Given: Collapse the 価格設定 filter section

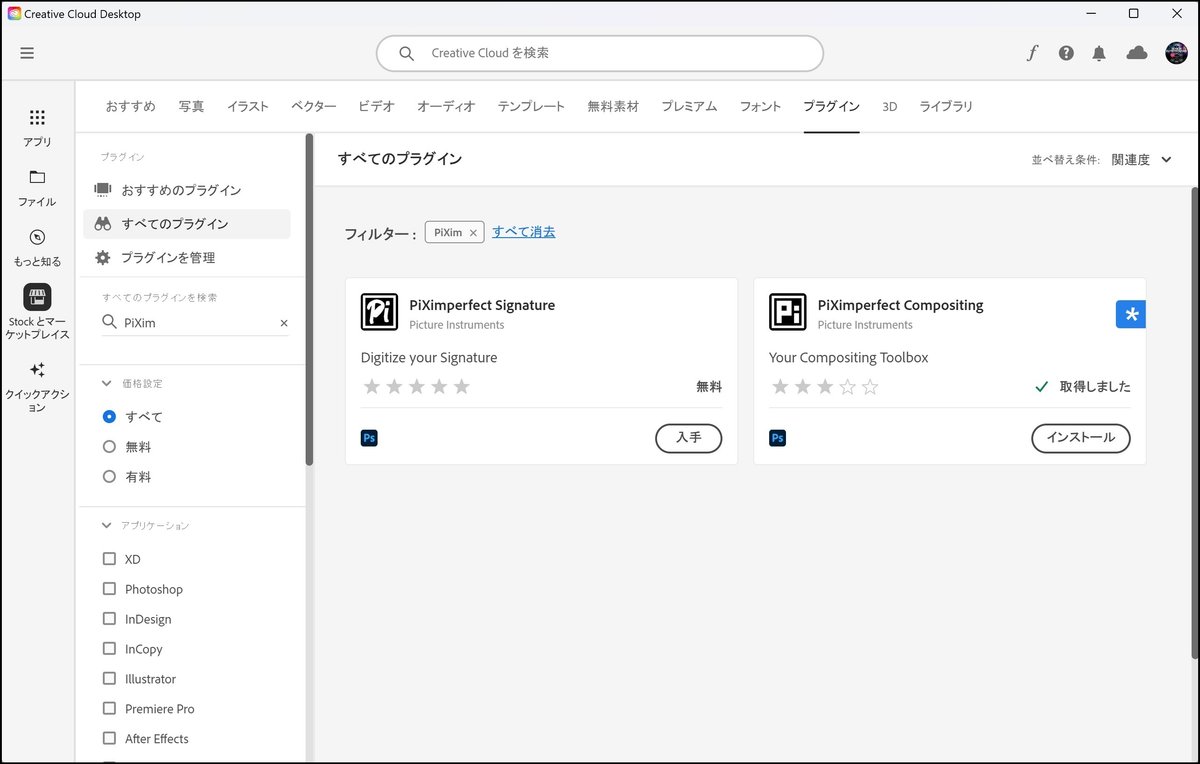Looking at the screenshot, I should pos(107,383).
